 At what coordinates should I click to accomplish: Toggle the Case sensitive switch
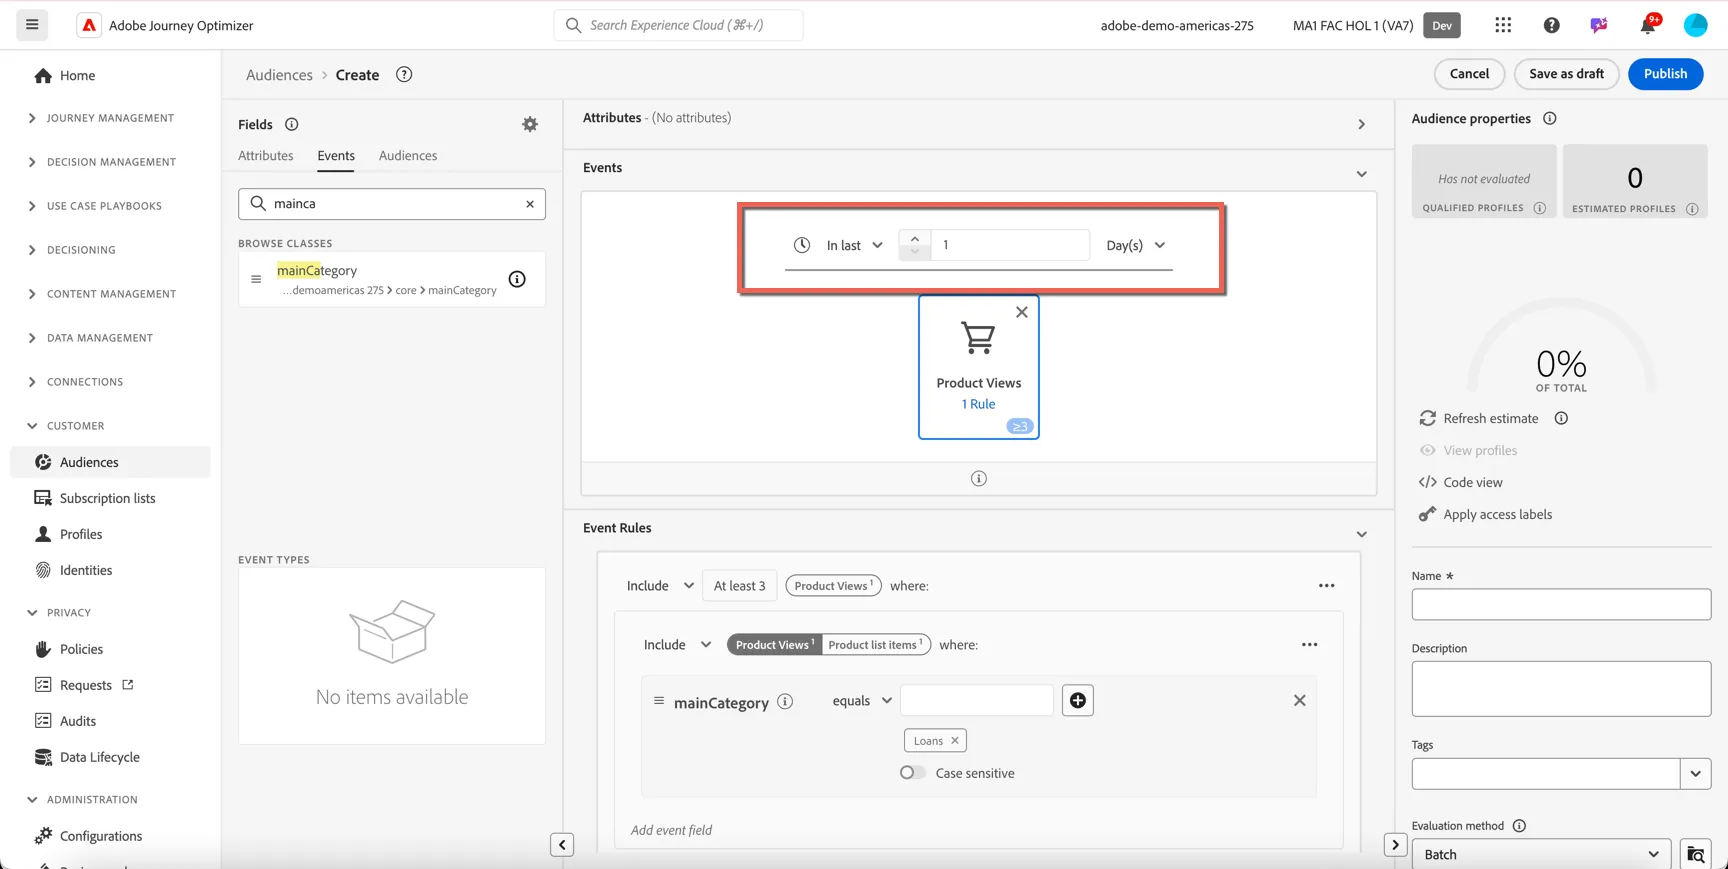911,773
